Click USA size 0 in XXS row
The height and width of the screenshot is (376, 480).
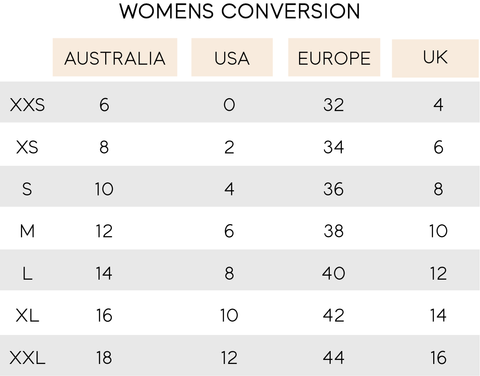229,105
